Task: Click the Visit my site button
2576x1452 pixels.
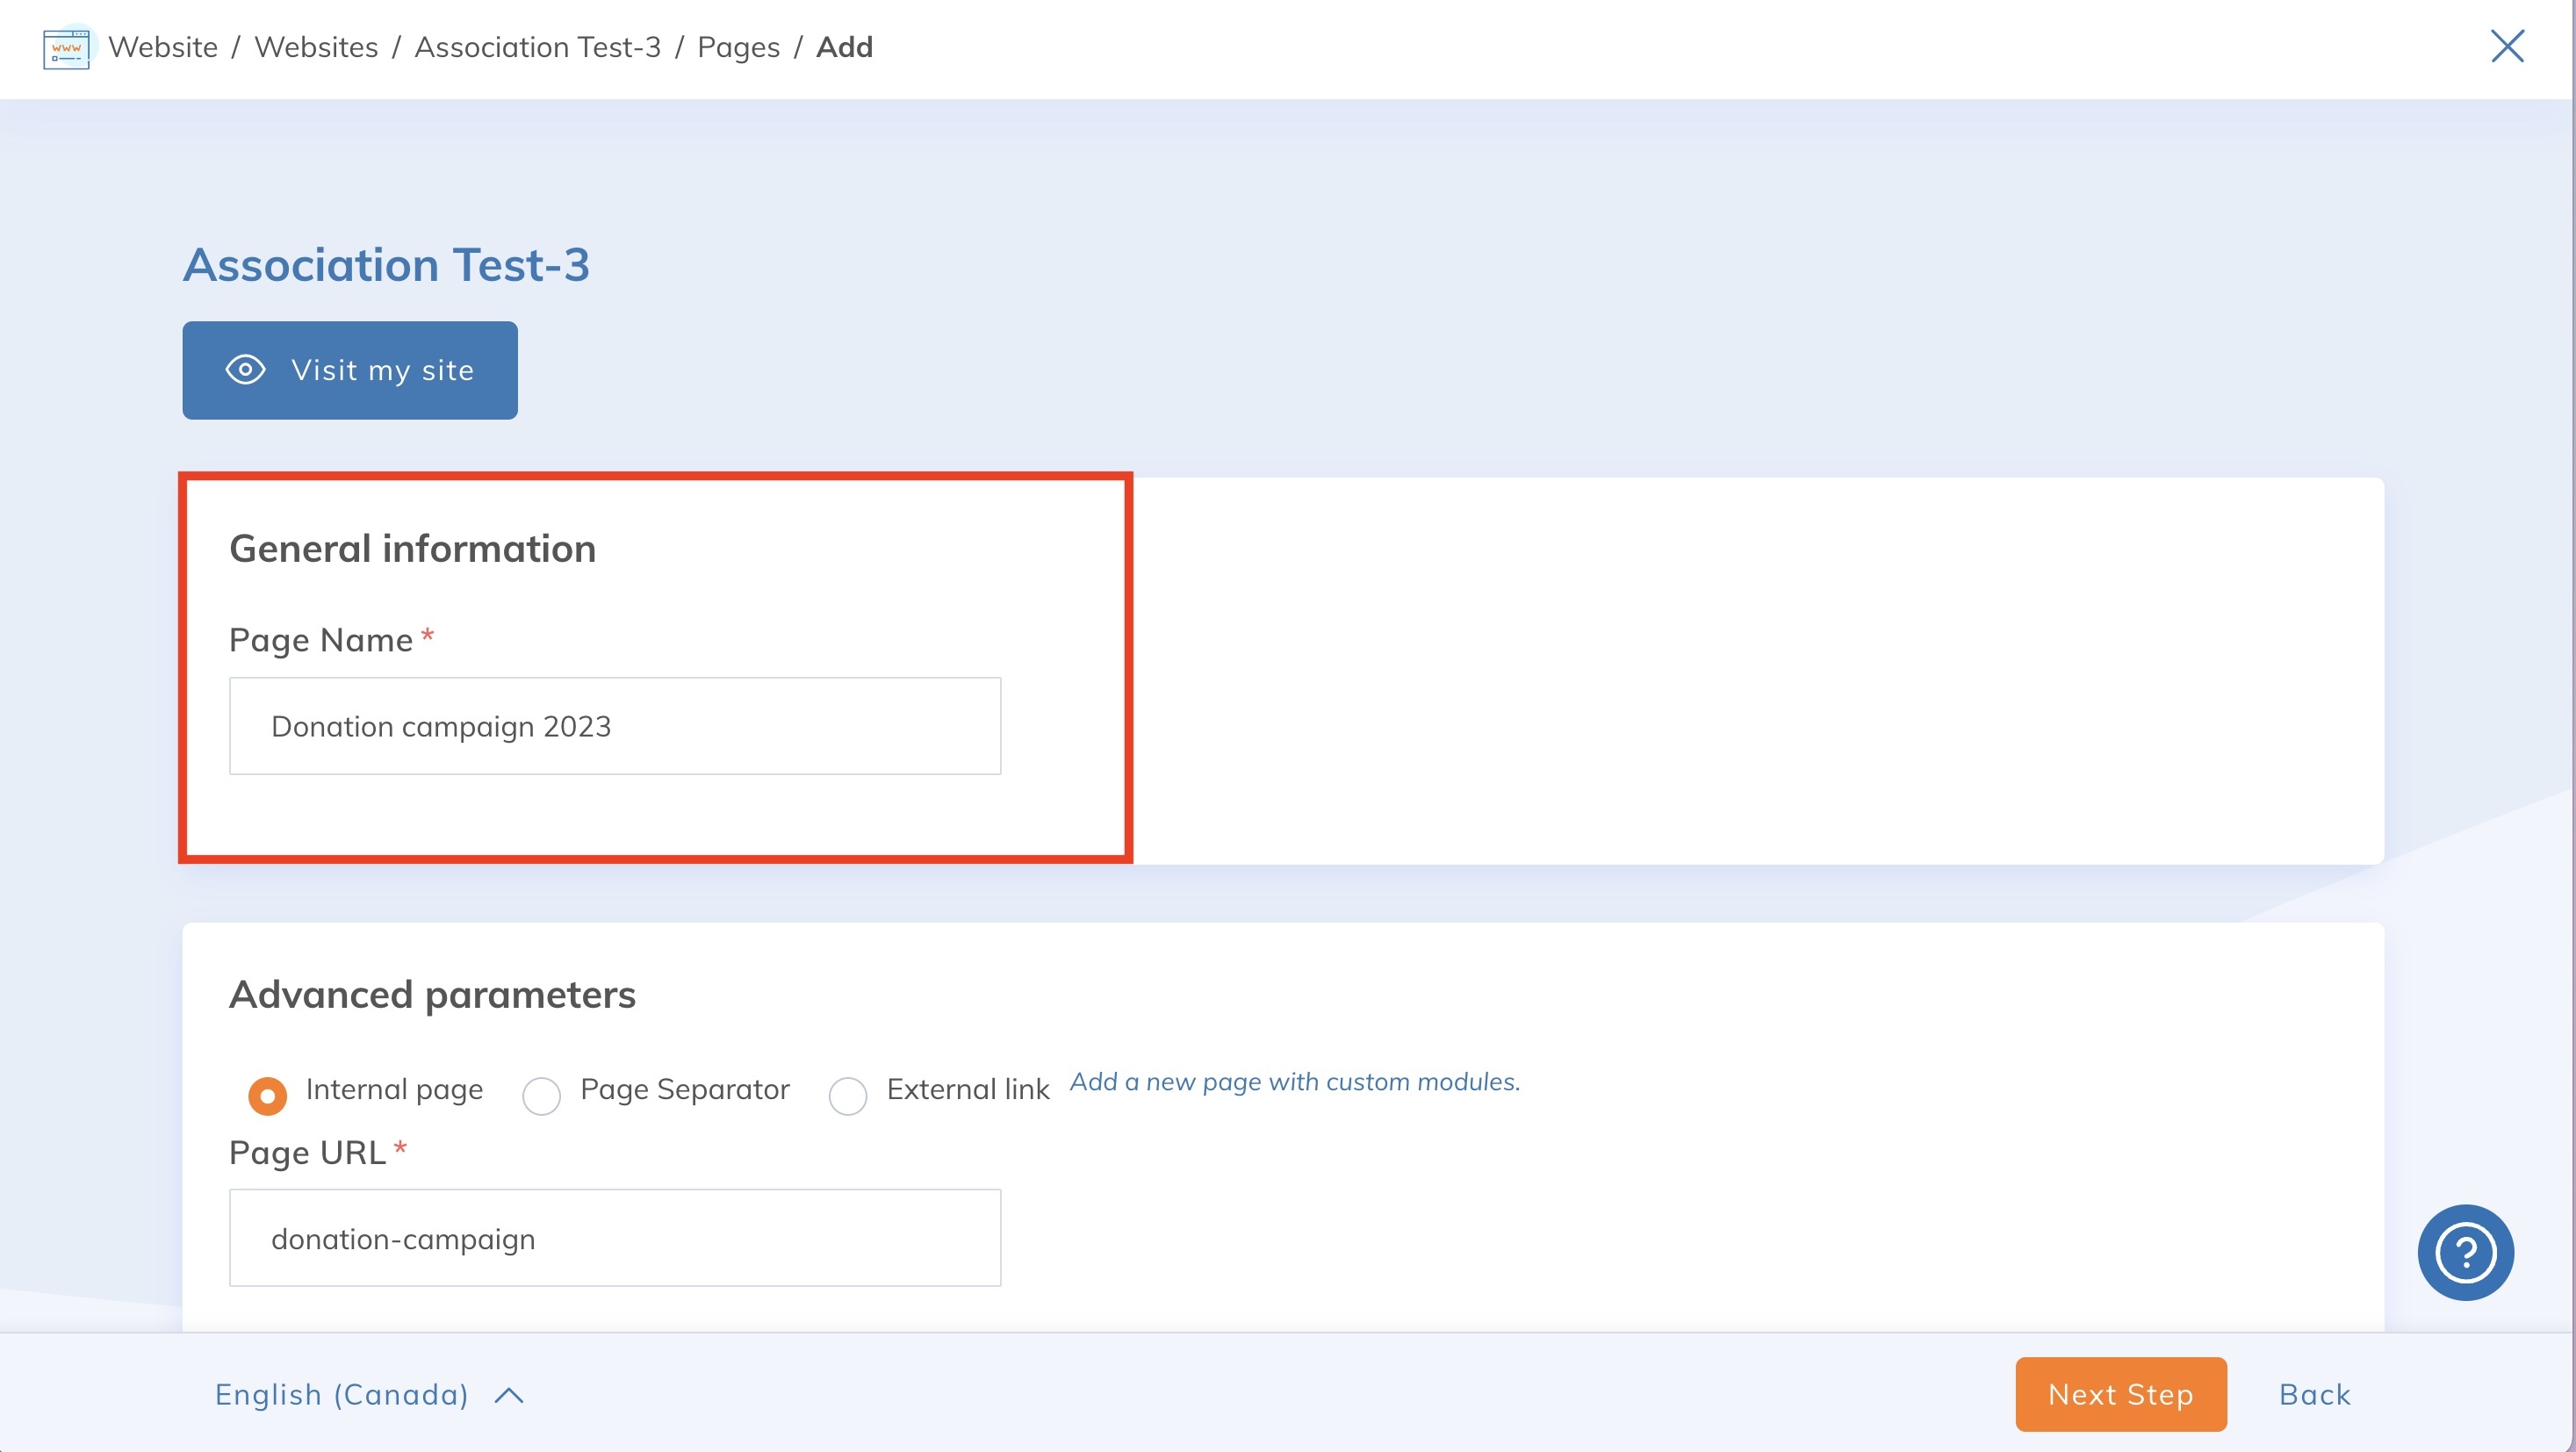Action: pos(350,370)
